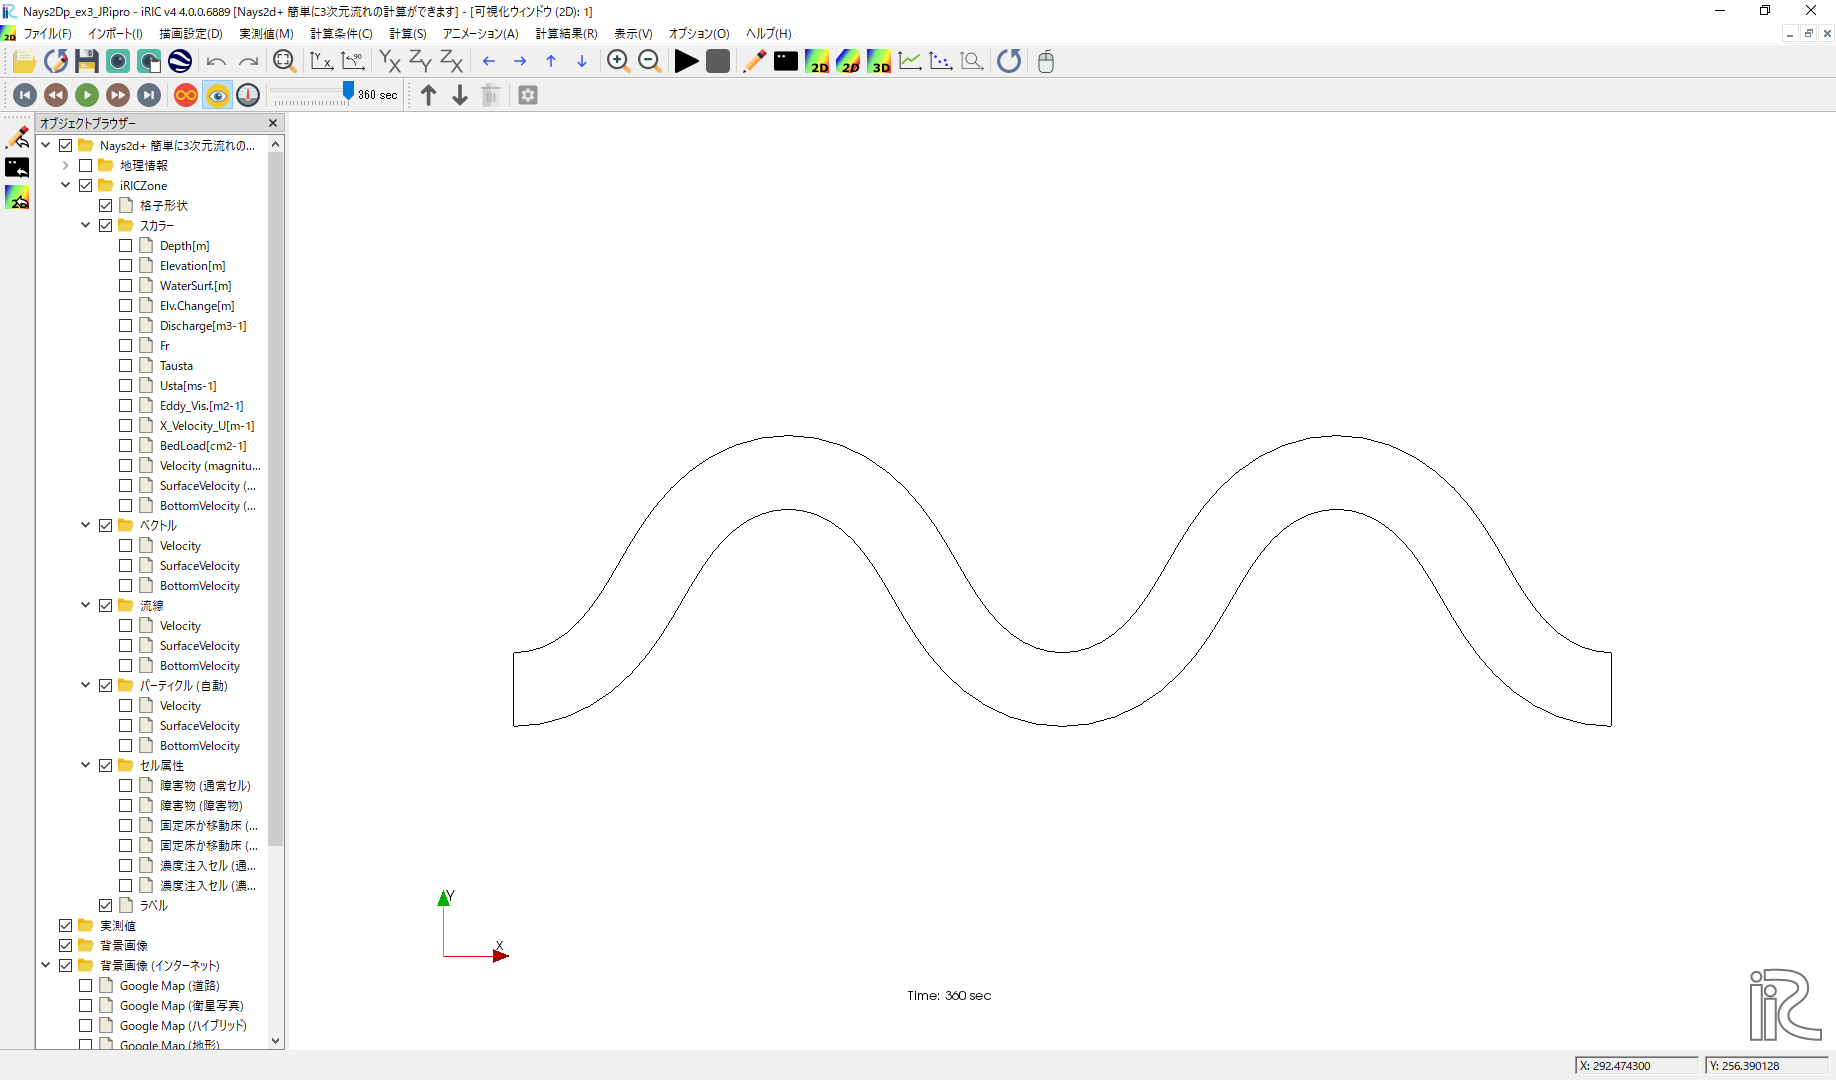Open the solver console black window icon
The width and height of the screenshot is (1836, 1080).
coord(786,61)
